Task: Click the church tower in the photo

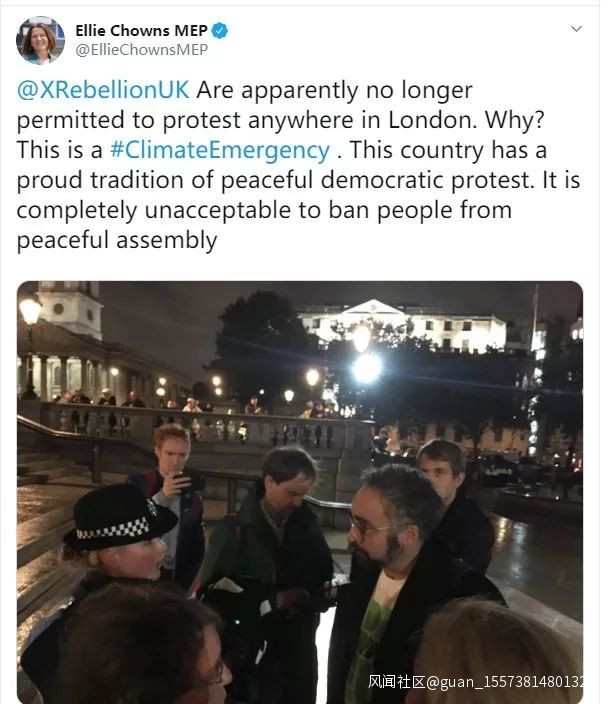Action: [x=70, y=308]
